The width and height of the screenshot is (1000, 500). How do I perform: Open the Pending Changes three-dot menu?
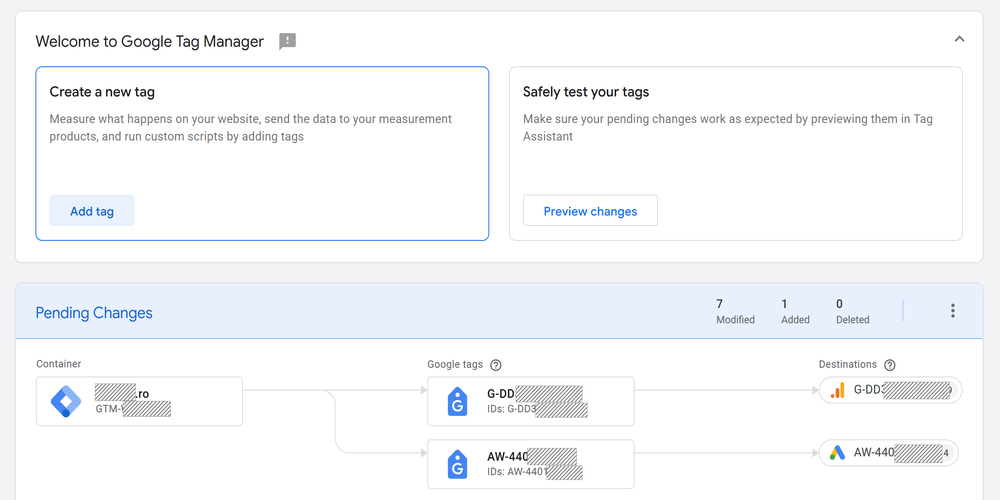point(953,311)
